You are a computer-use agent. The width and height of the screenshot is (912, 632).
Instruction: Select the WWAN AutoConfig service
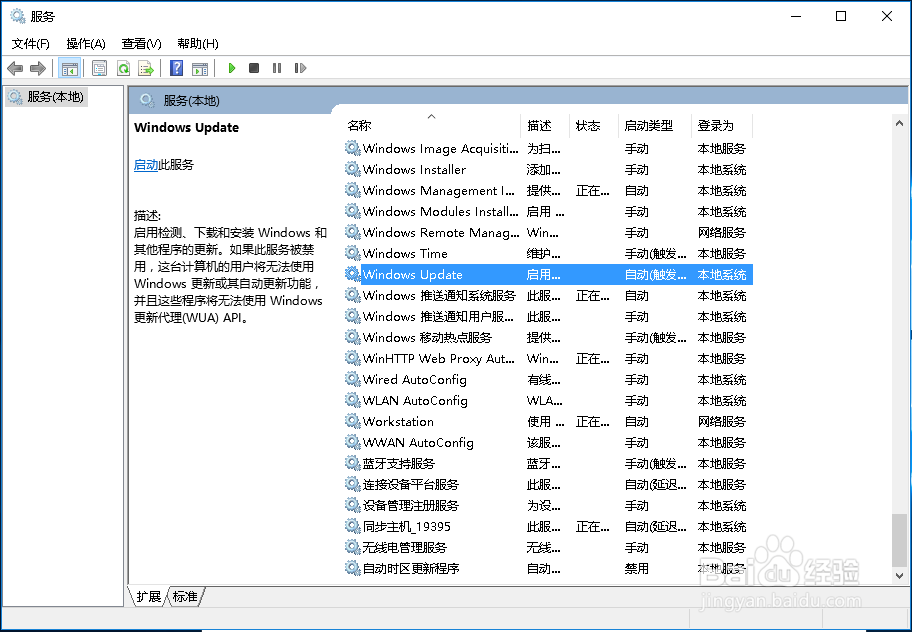418,442
